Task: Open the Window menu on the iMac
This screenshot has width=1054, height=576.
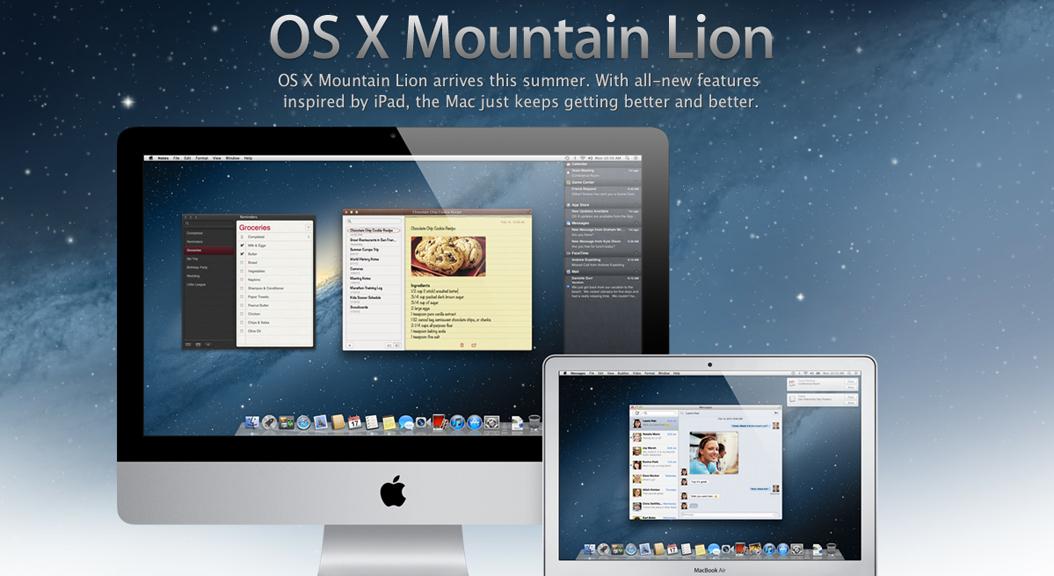Action: [232, 158]
